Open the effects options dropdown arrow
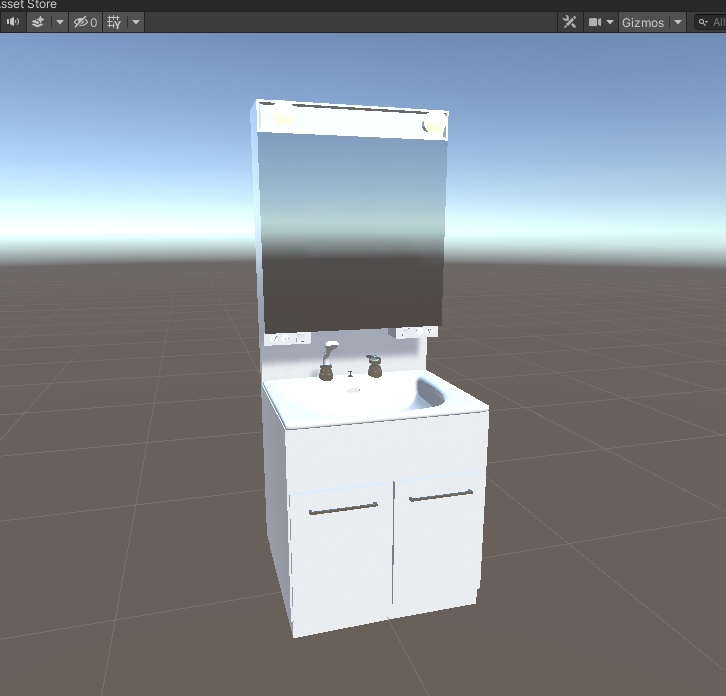This screenshot has height=696, width=726. (60, 22)
